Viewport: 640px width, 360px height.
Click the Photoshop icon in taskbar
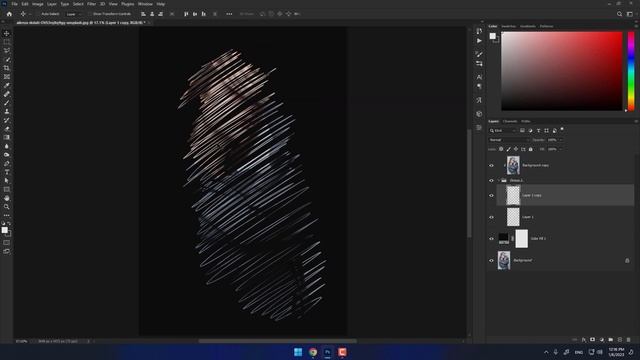pyautogui.click(x=327, y=352)
